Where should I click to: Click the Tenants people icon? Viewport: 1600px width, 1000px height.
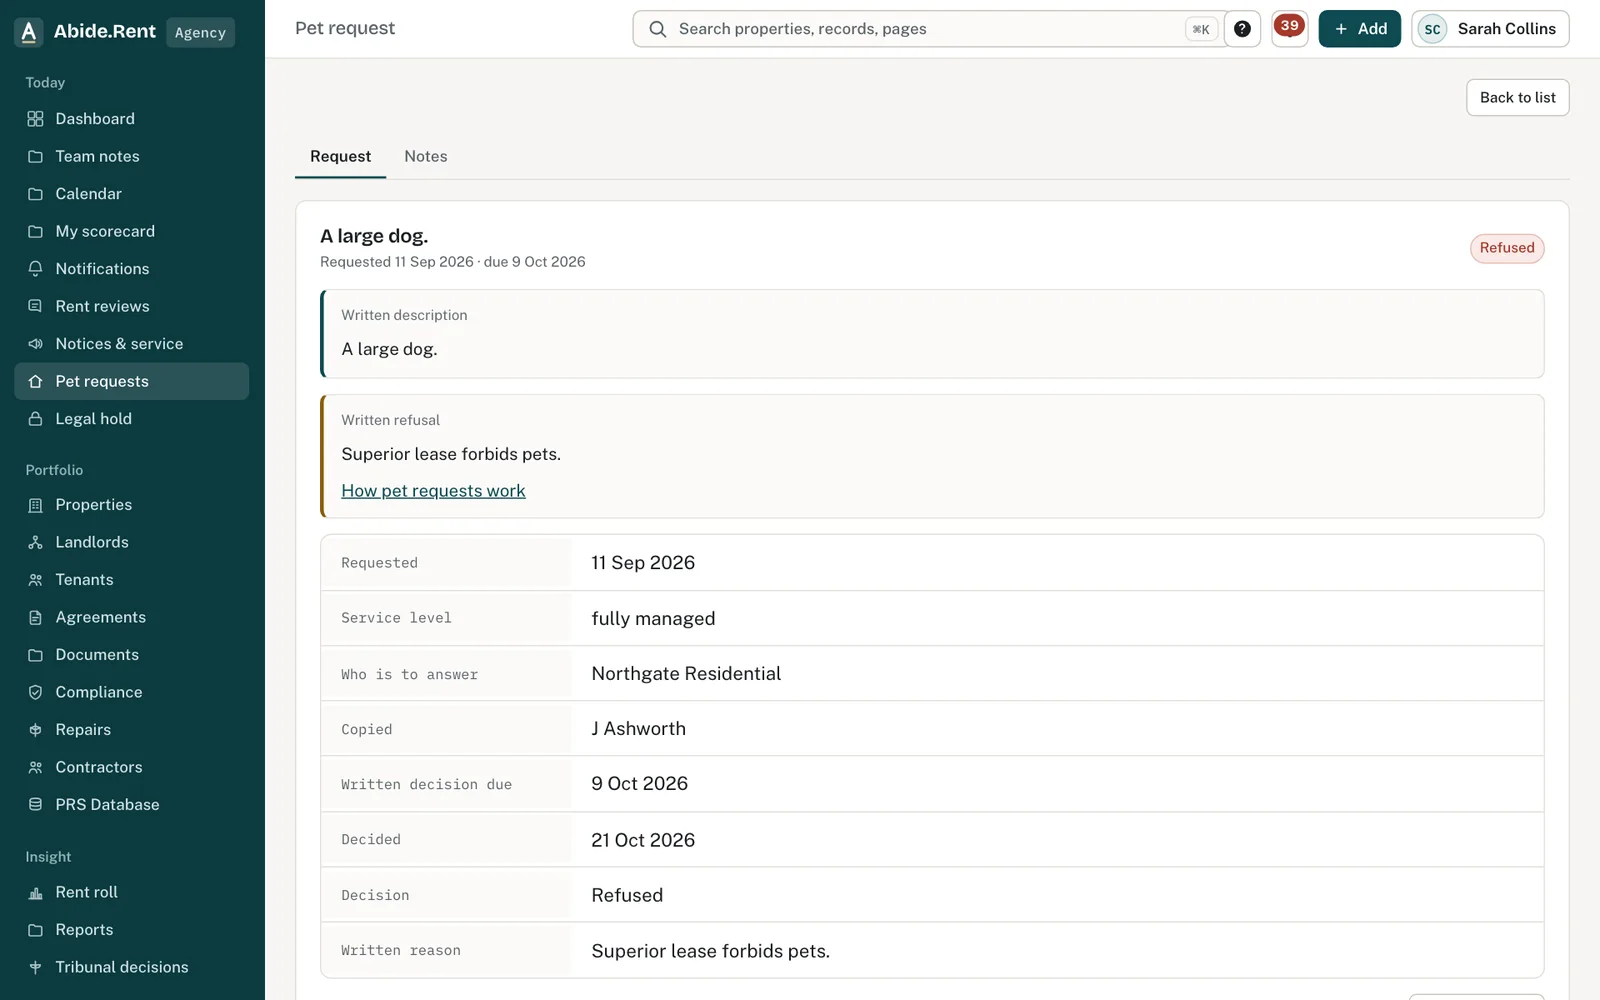point(35,580)
